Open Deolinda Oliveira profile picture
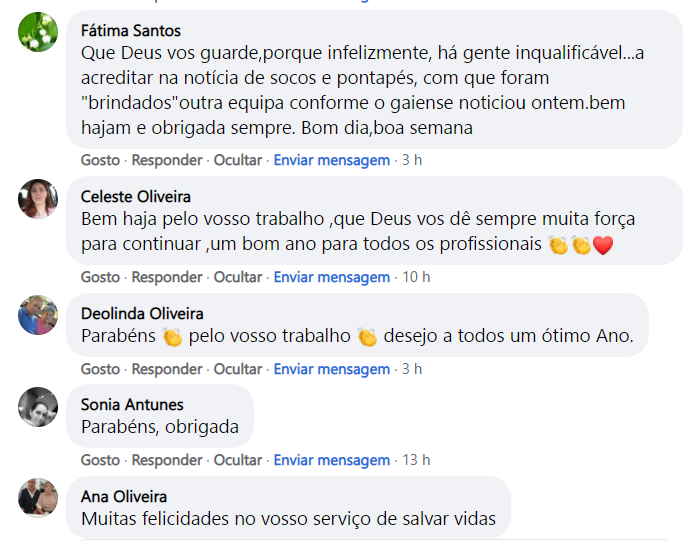687x541 pixels. [39, 315]
